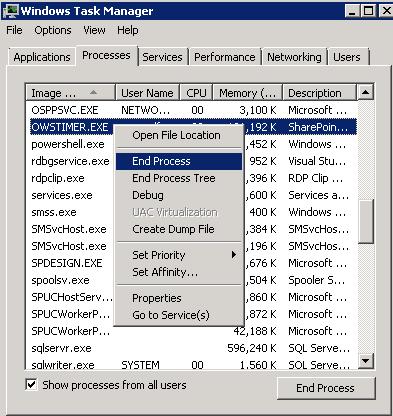
Task: Maximize the Task Manager window
Action: tap(369, 11)
